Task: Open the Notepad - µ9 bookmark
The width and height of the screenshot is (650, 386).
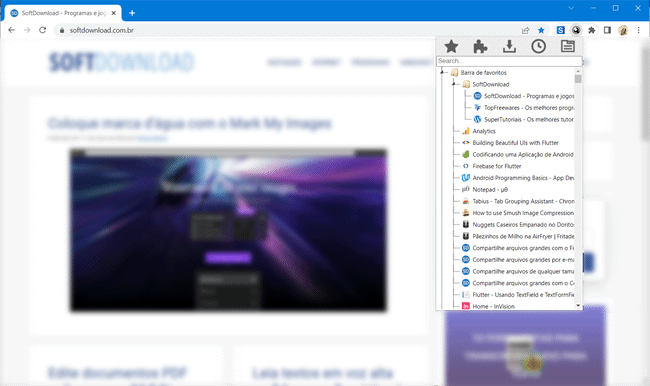Action: click(485, 189)
